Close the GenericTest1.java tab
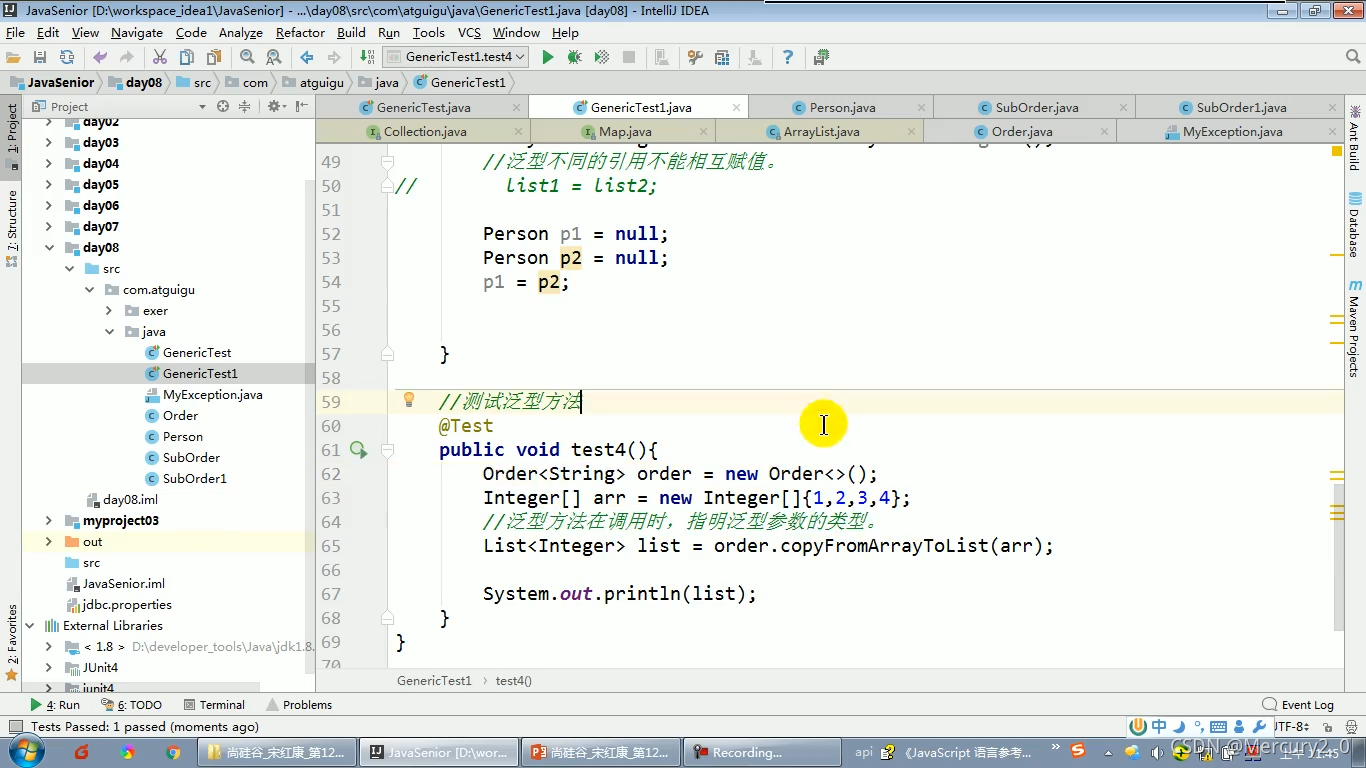This screenshot has height=768, width=1366. (736, 107)
